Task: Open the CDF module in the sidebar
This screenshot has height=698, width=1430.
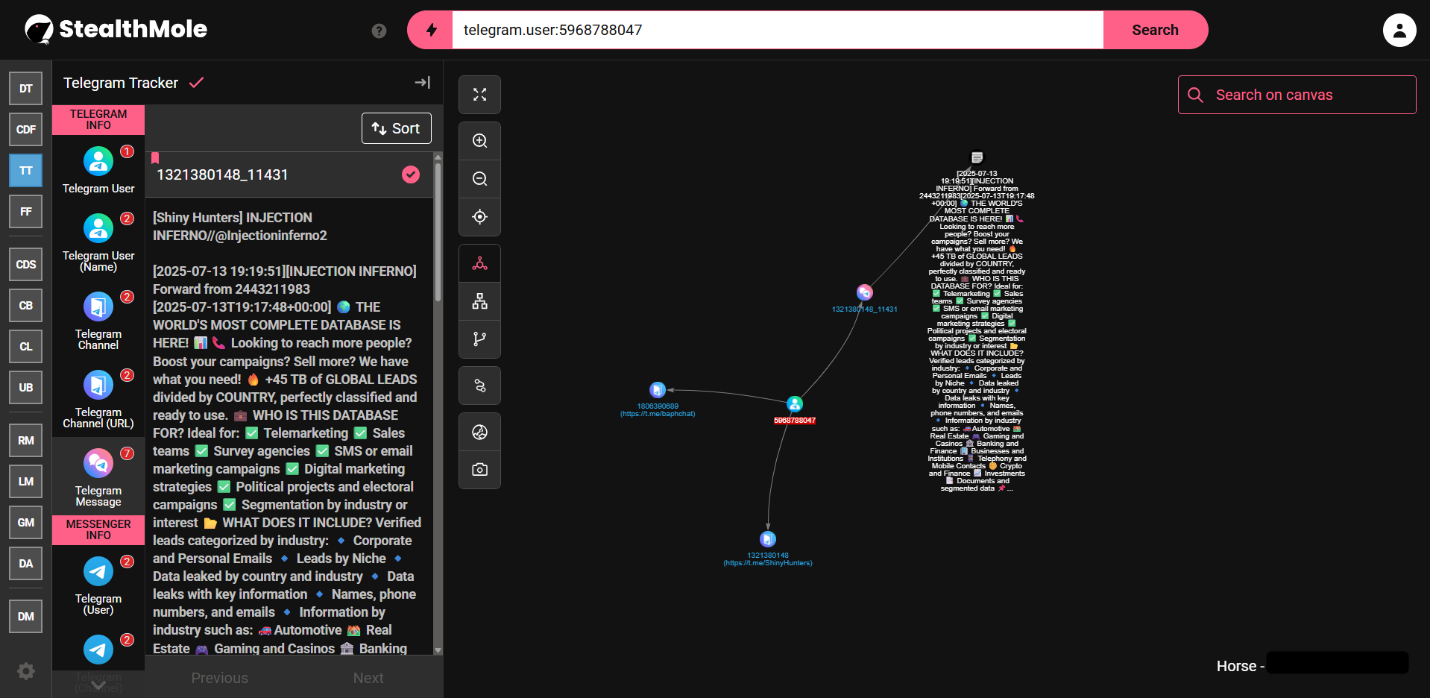Action: click(x=26, y=129)
